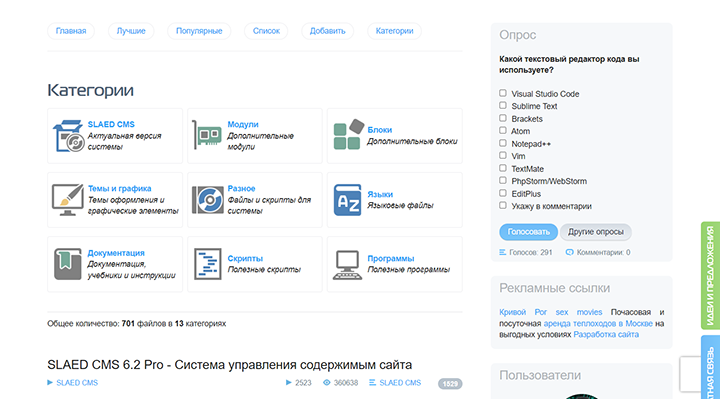
Task: Click the SLAED CMS author link beside list icon
Action: (x=400, y=382)
